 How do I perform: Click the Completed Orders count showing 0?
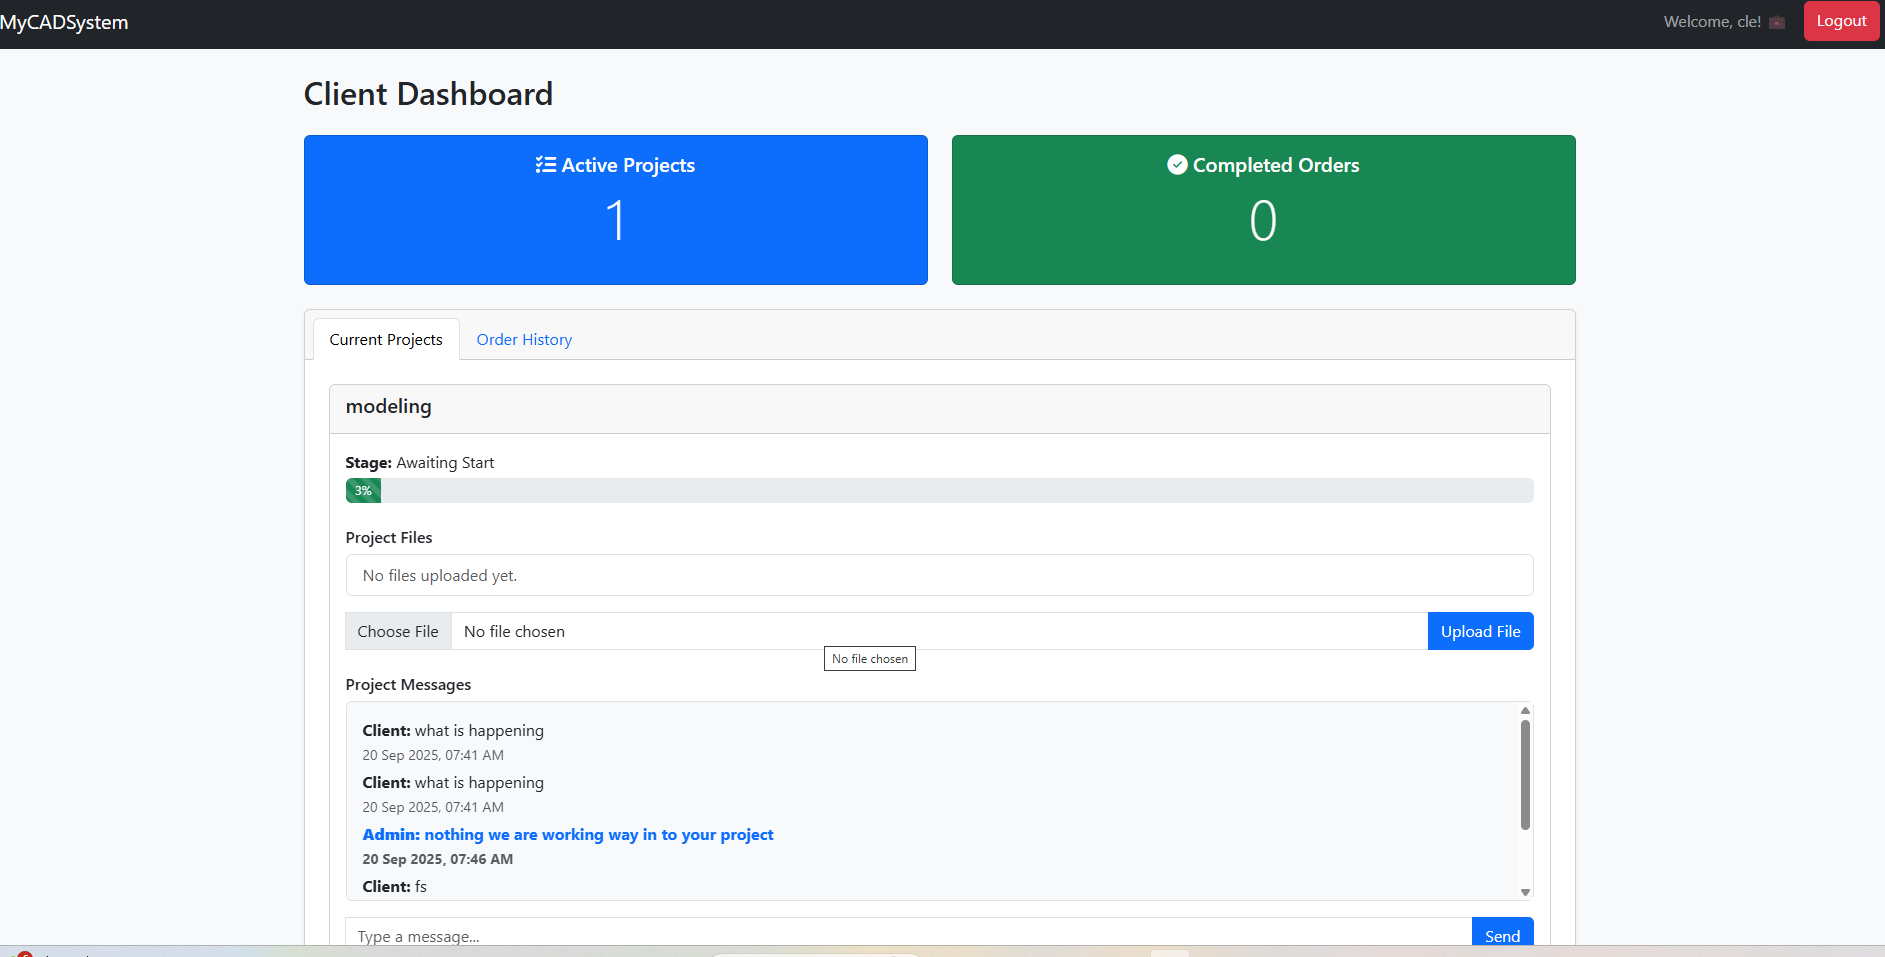coord(1263,220)
